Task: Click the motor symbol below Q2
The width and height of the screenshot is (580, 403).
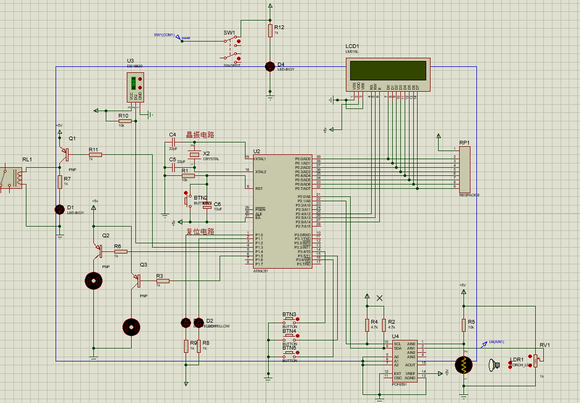Action: coord(94,281)
